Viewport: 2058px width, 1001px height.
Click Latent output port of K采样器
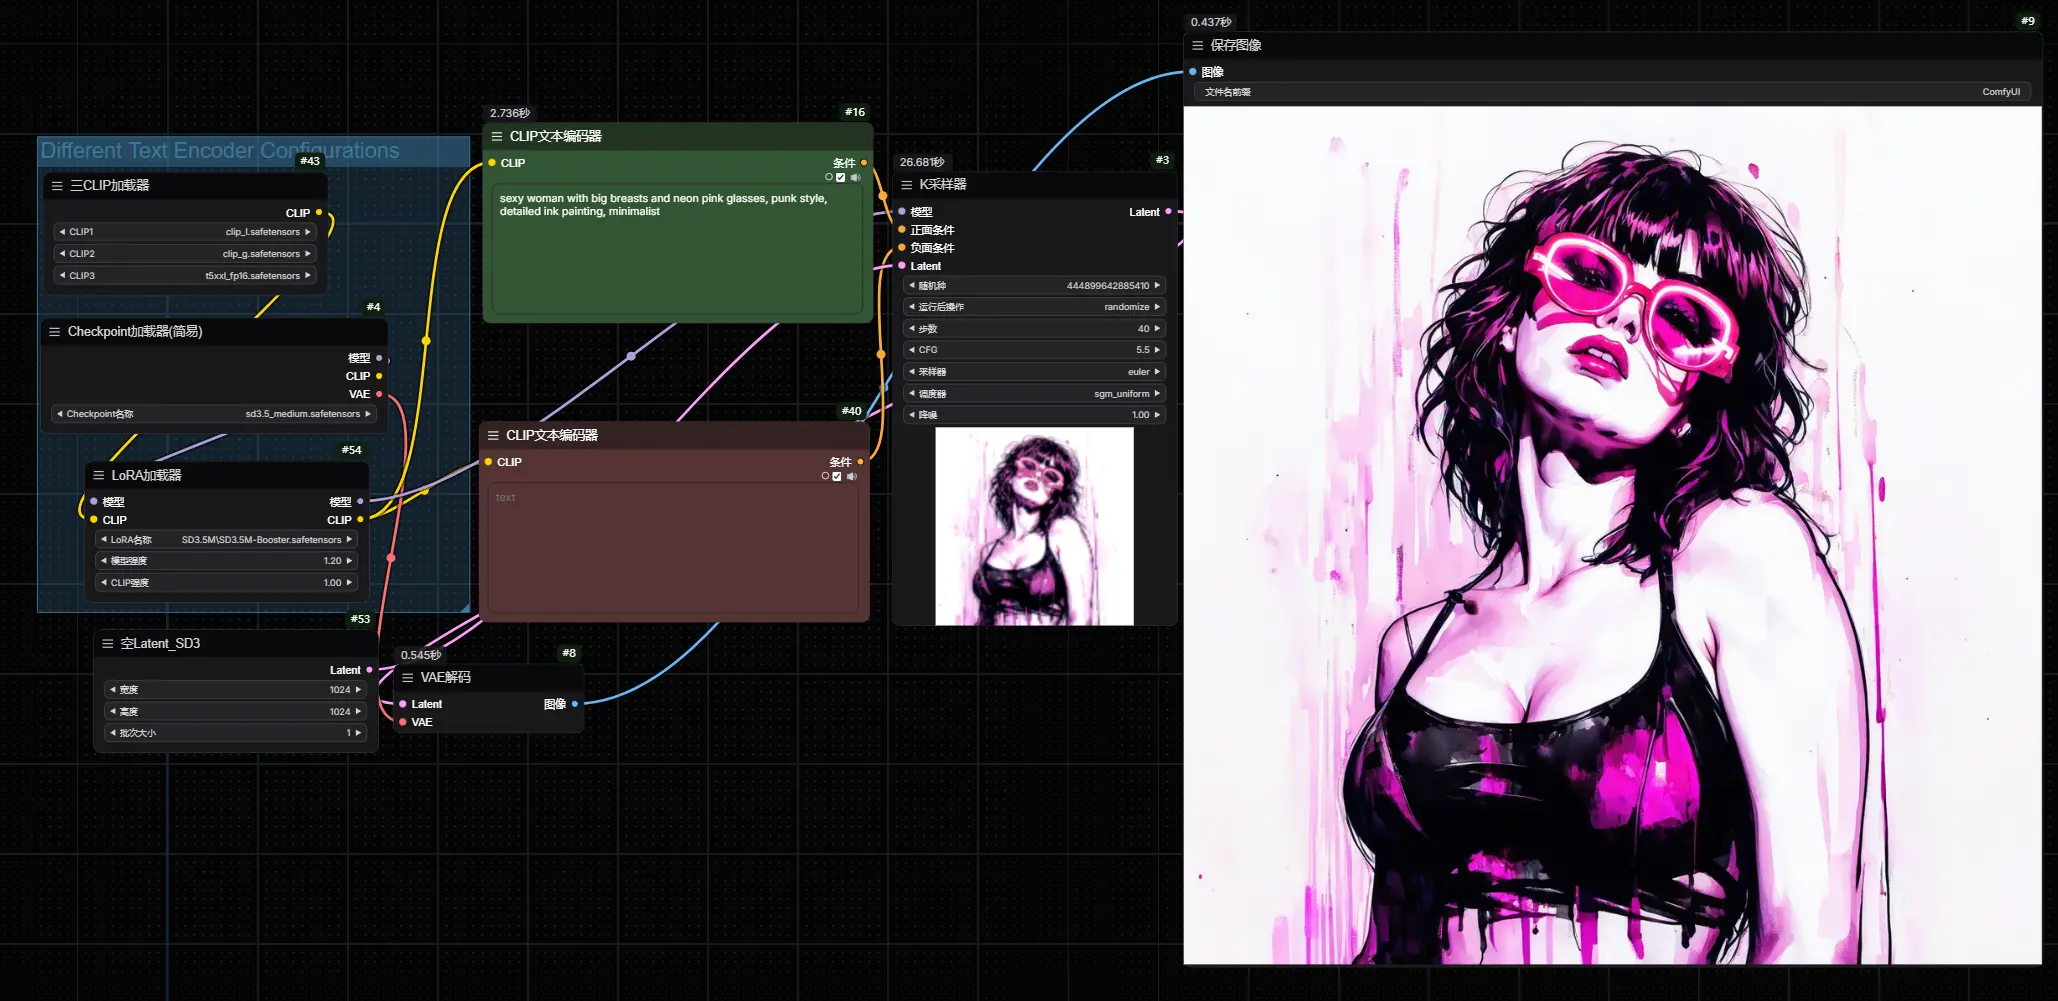pos(1168,212)
